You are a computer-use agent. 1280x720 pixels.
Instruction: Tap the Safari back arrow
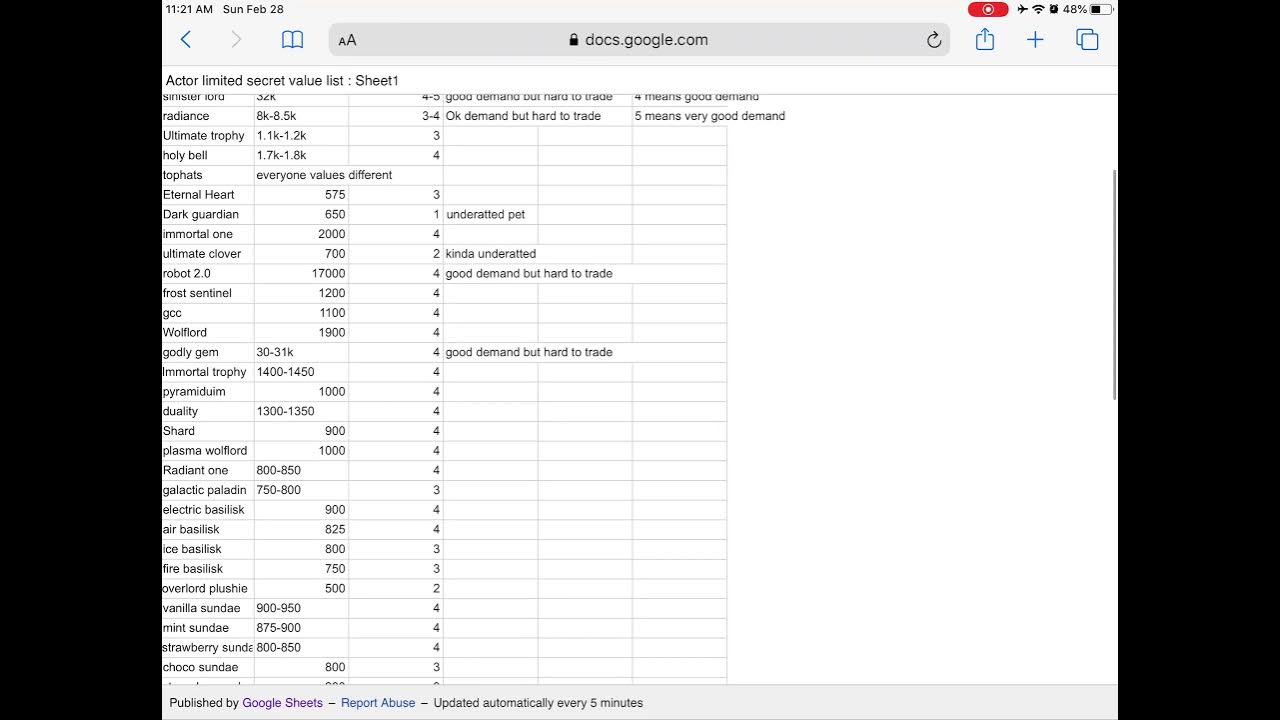pyautogui.click(x=185, y=40)
